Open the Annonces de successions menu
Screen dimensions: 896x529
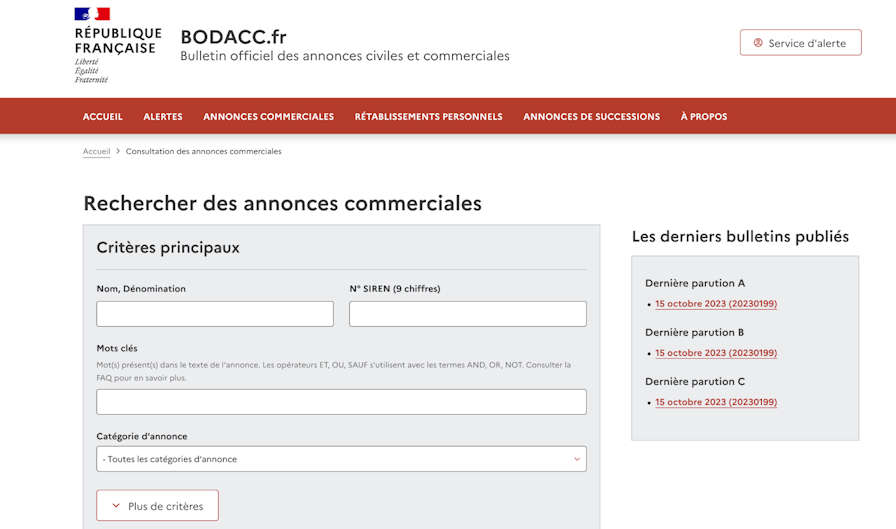click(x=591, y=117)
